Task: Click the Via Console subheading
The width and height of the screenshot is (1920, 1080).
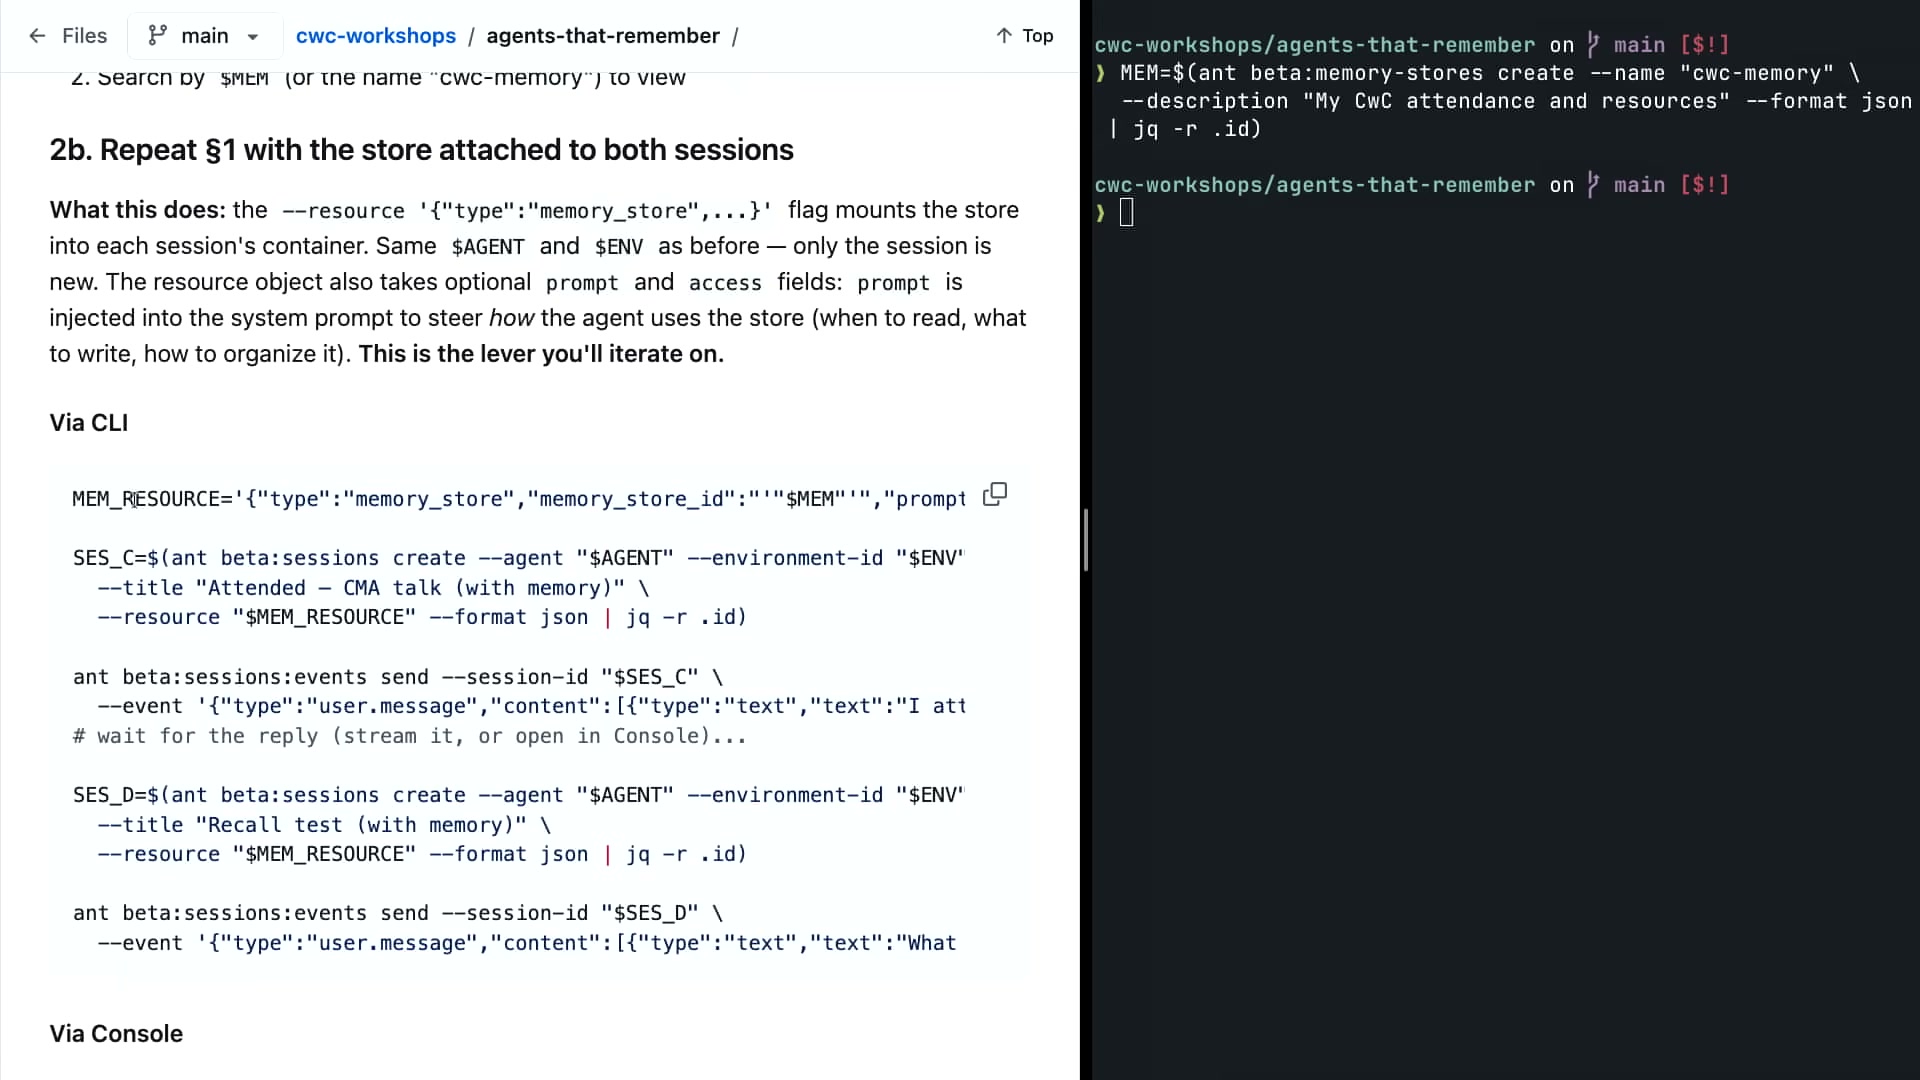Action: click(116, 1034)
